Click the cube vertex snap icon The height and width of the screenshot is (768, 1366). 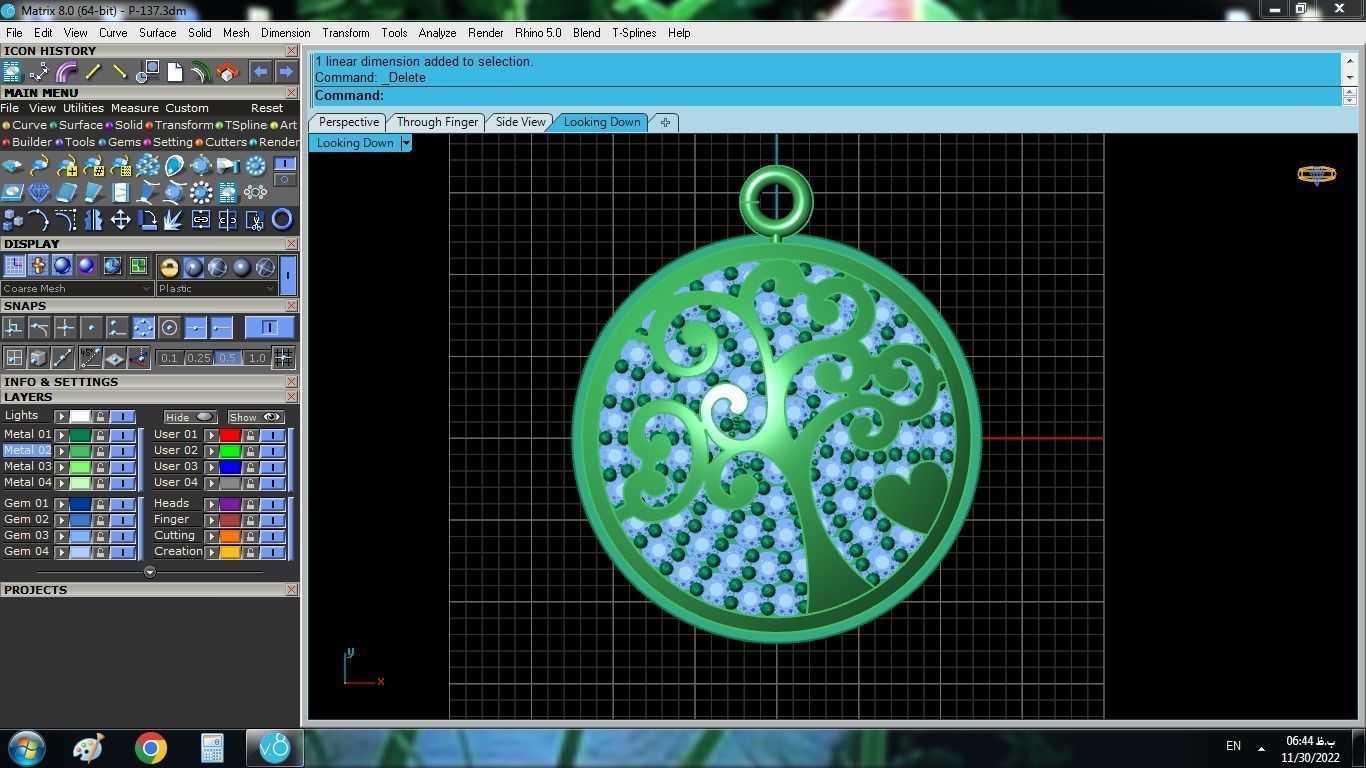coord(38,357)
